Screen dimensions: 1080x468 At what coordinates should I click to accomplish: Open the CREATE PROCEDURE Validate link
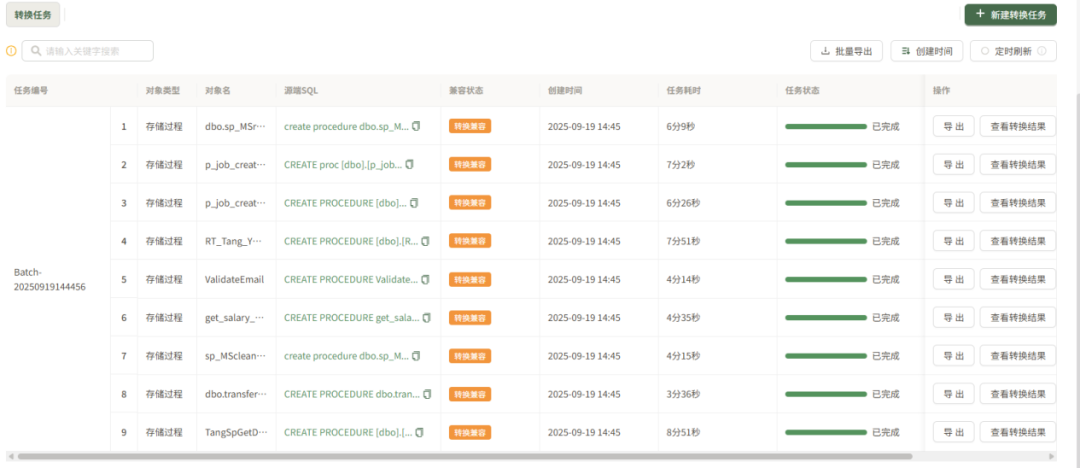351,279
